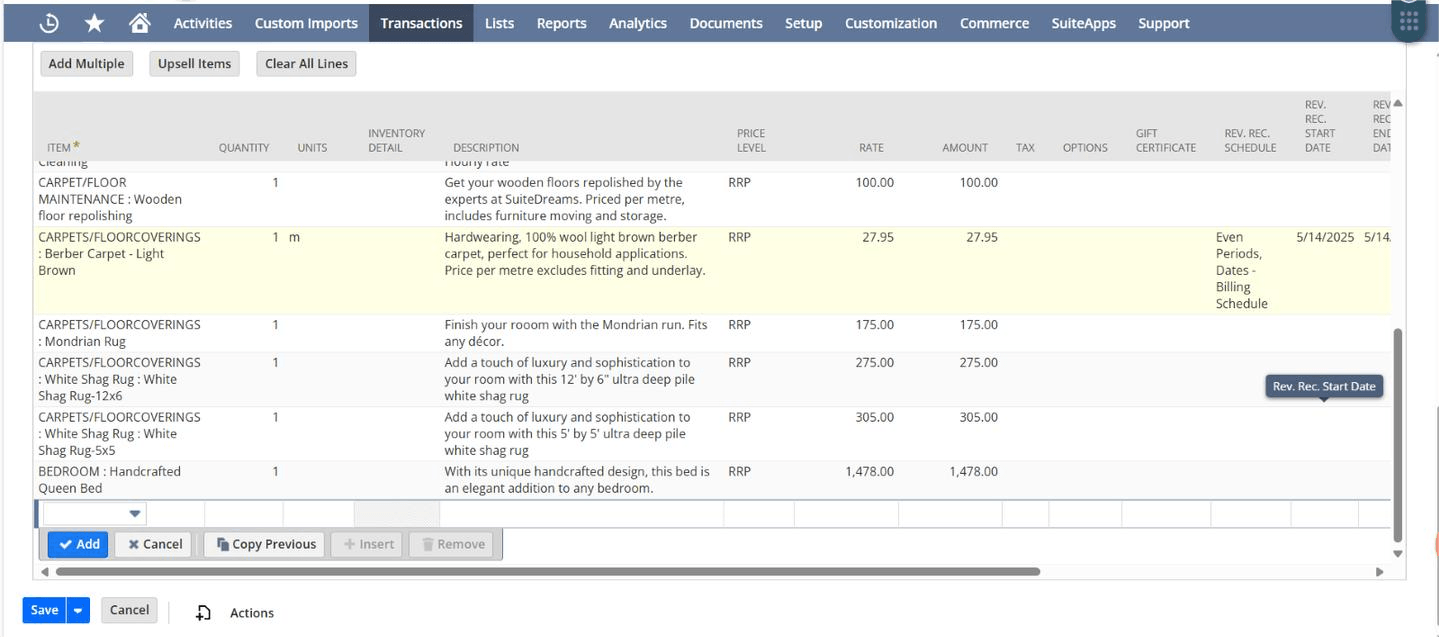This screenshot has height=637, width=1439.
Task: Open the Item selection dropdown
Action: [134, 514]
